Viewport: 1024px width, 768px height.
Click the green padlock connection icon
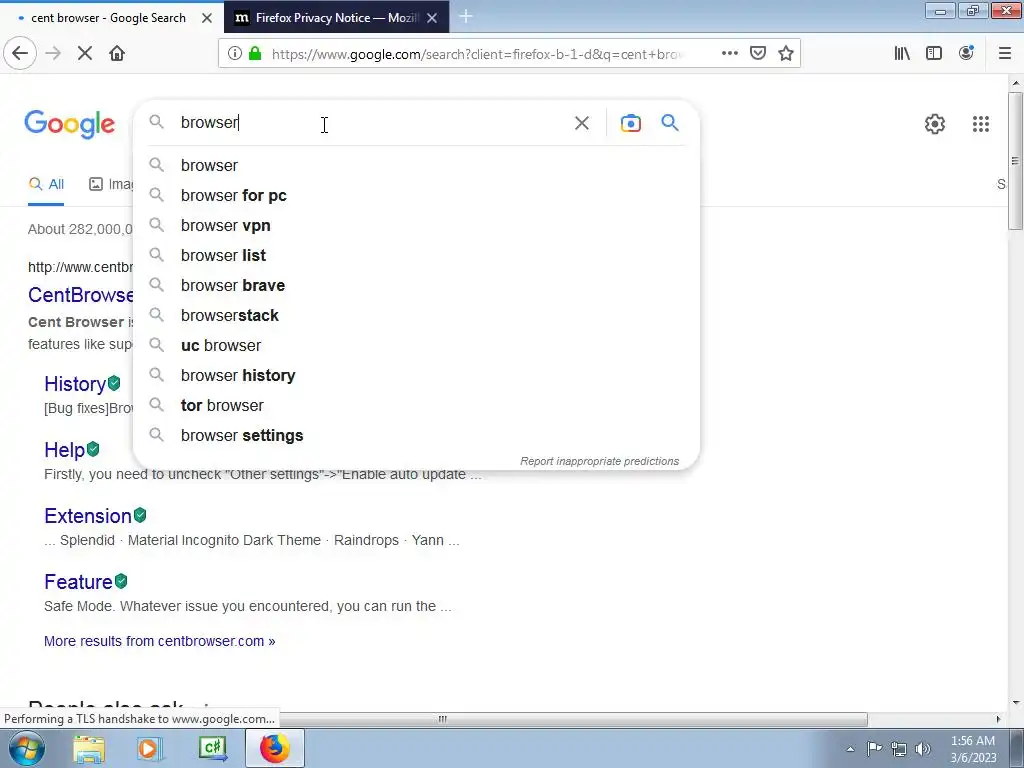(x=255, y=54)
